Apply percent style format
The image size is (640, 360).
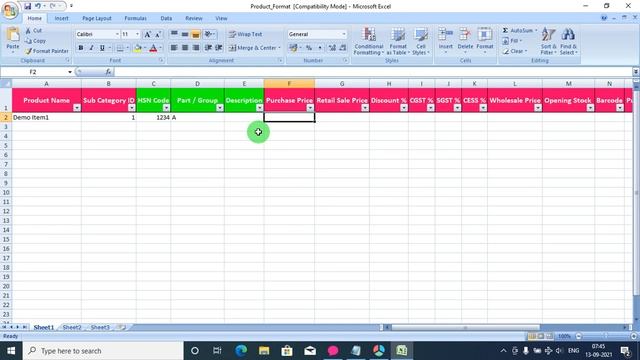[x=309, y=48]
